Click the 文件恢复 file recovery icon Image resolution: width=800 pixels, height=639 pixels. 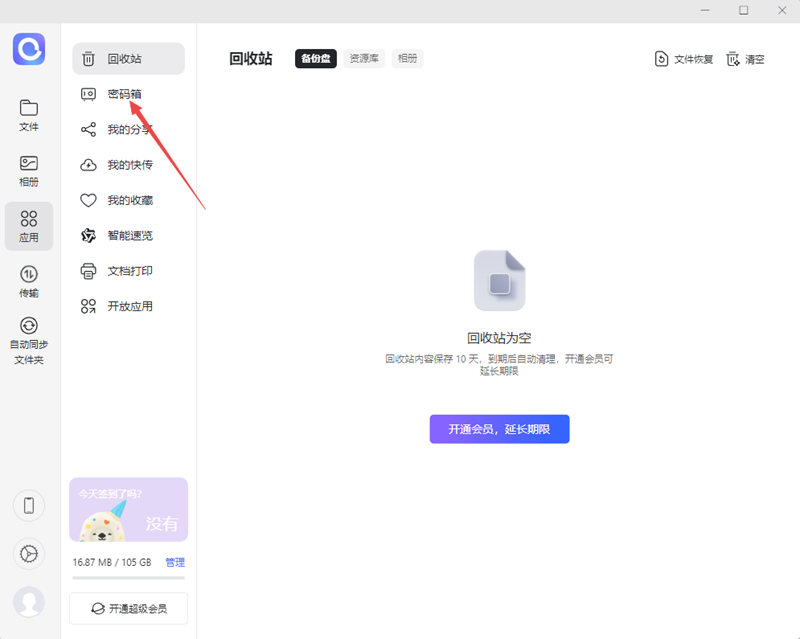tap(683, 58)
